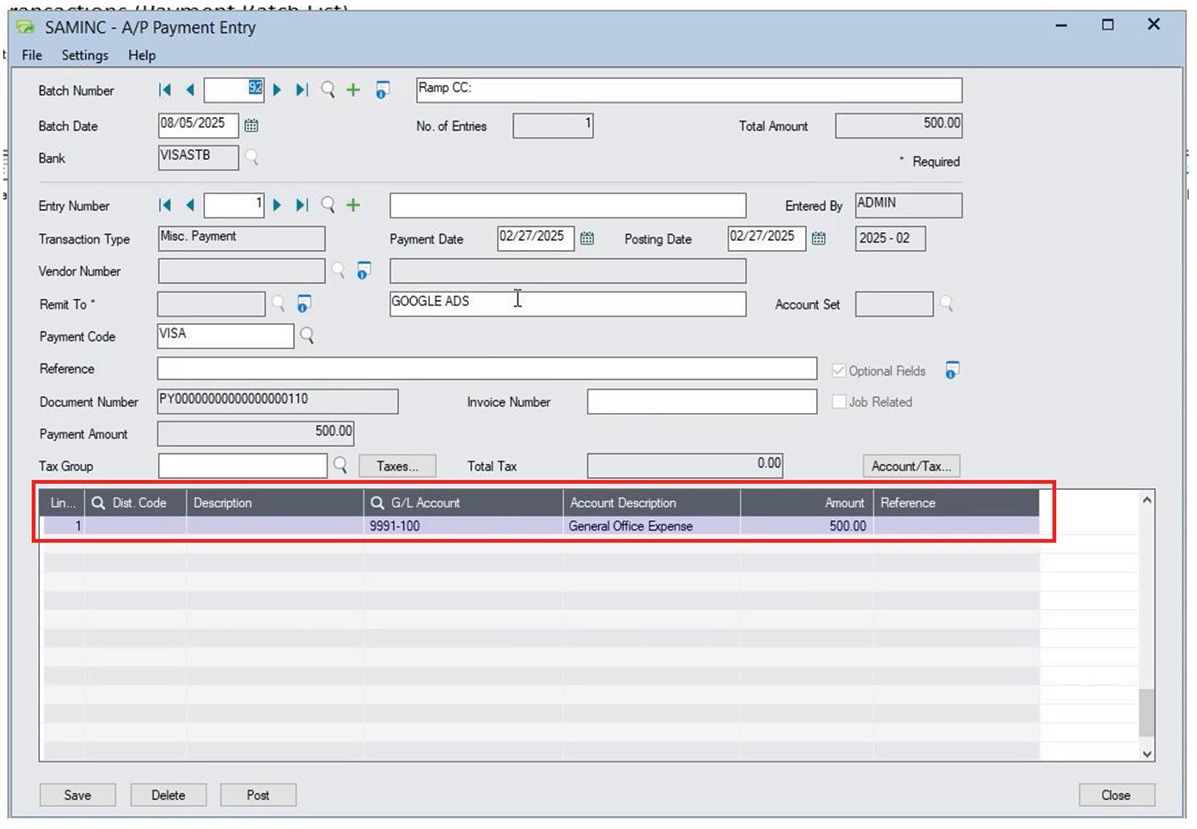This screenshot has height=829, width=1197.
Task: Enable the Optional Fields checkbox
Action: (x=838, y=370)
